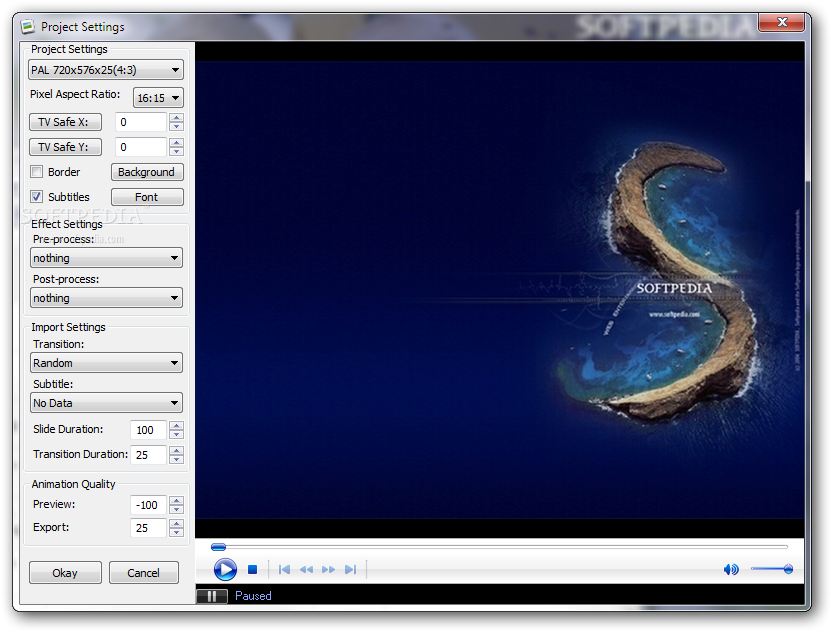Click the Next track icon
The height and width of the screenshot is (632, 832).
350,569
